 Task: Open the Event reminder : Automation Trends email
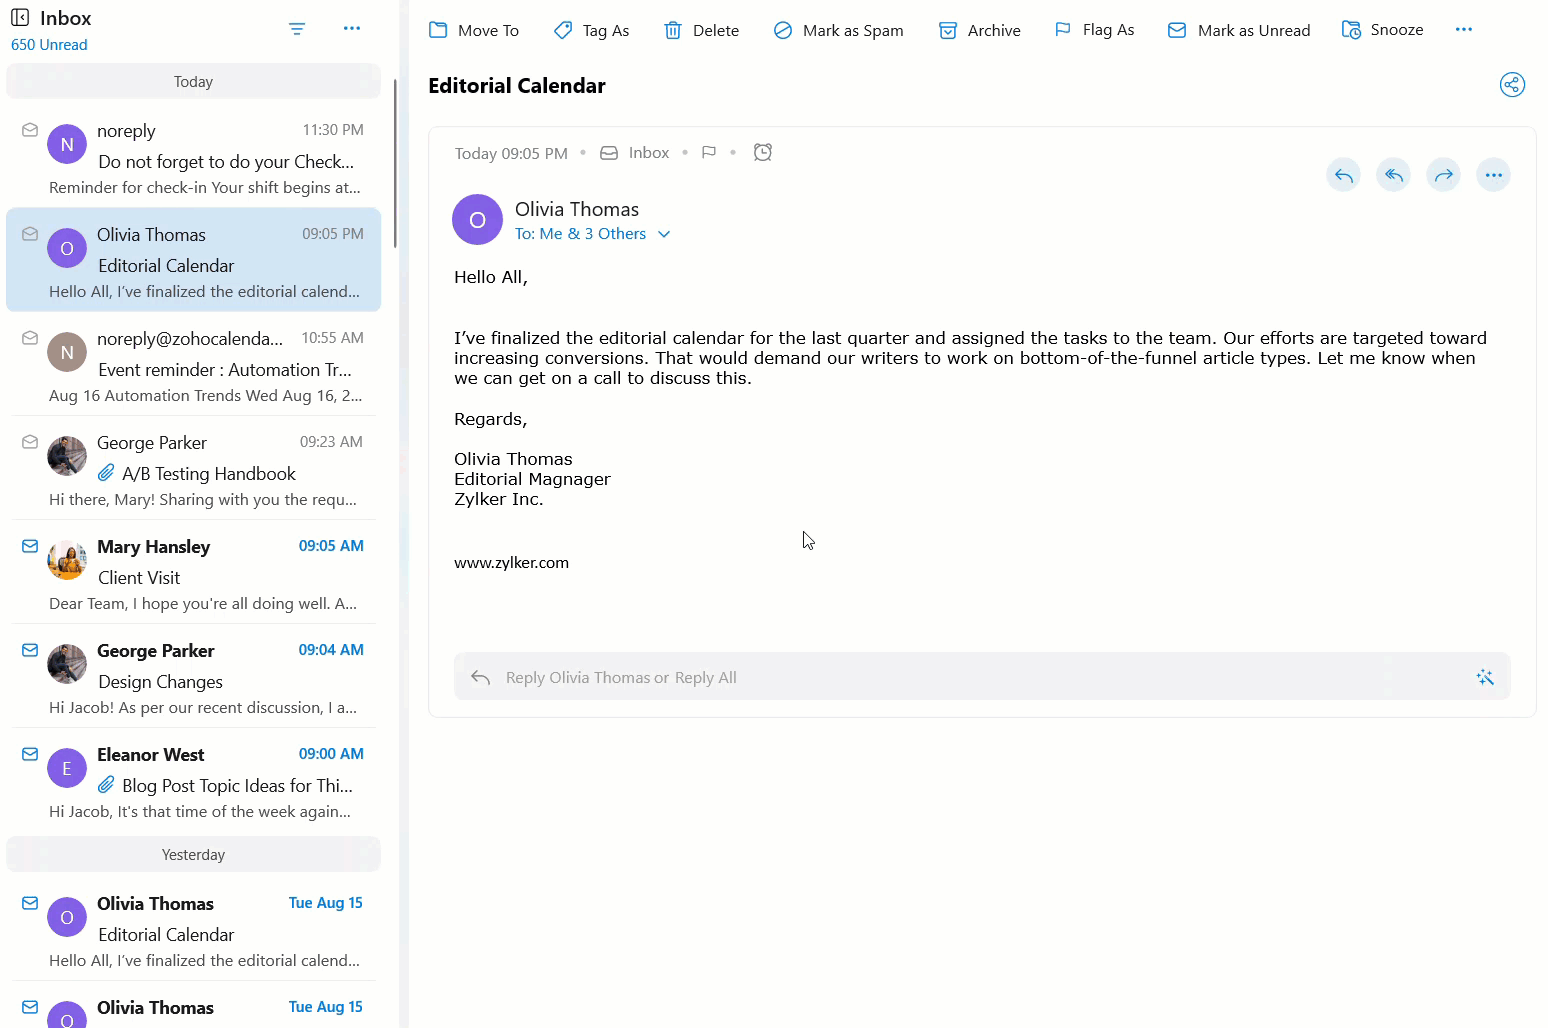194,364
